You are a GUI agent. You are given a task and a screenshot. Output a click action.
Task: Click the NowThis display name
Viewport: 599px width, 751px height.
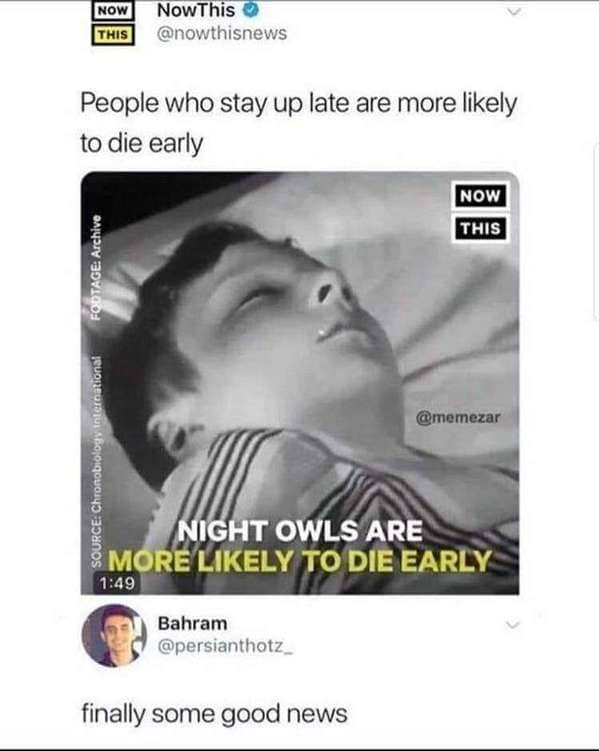click(x=196, y=11)
